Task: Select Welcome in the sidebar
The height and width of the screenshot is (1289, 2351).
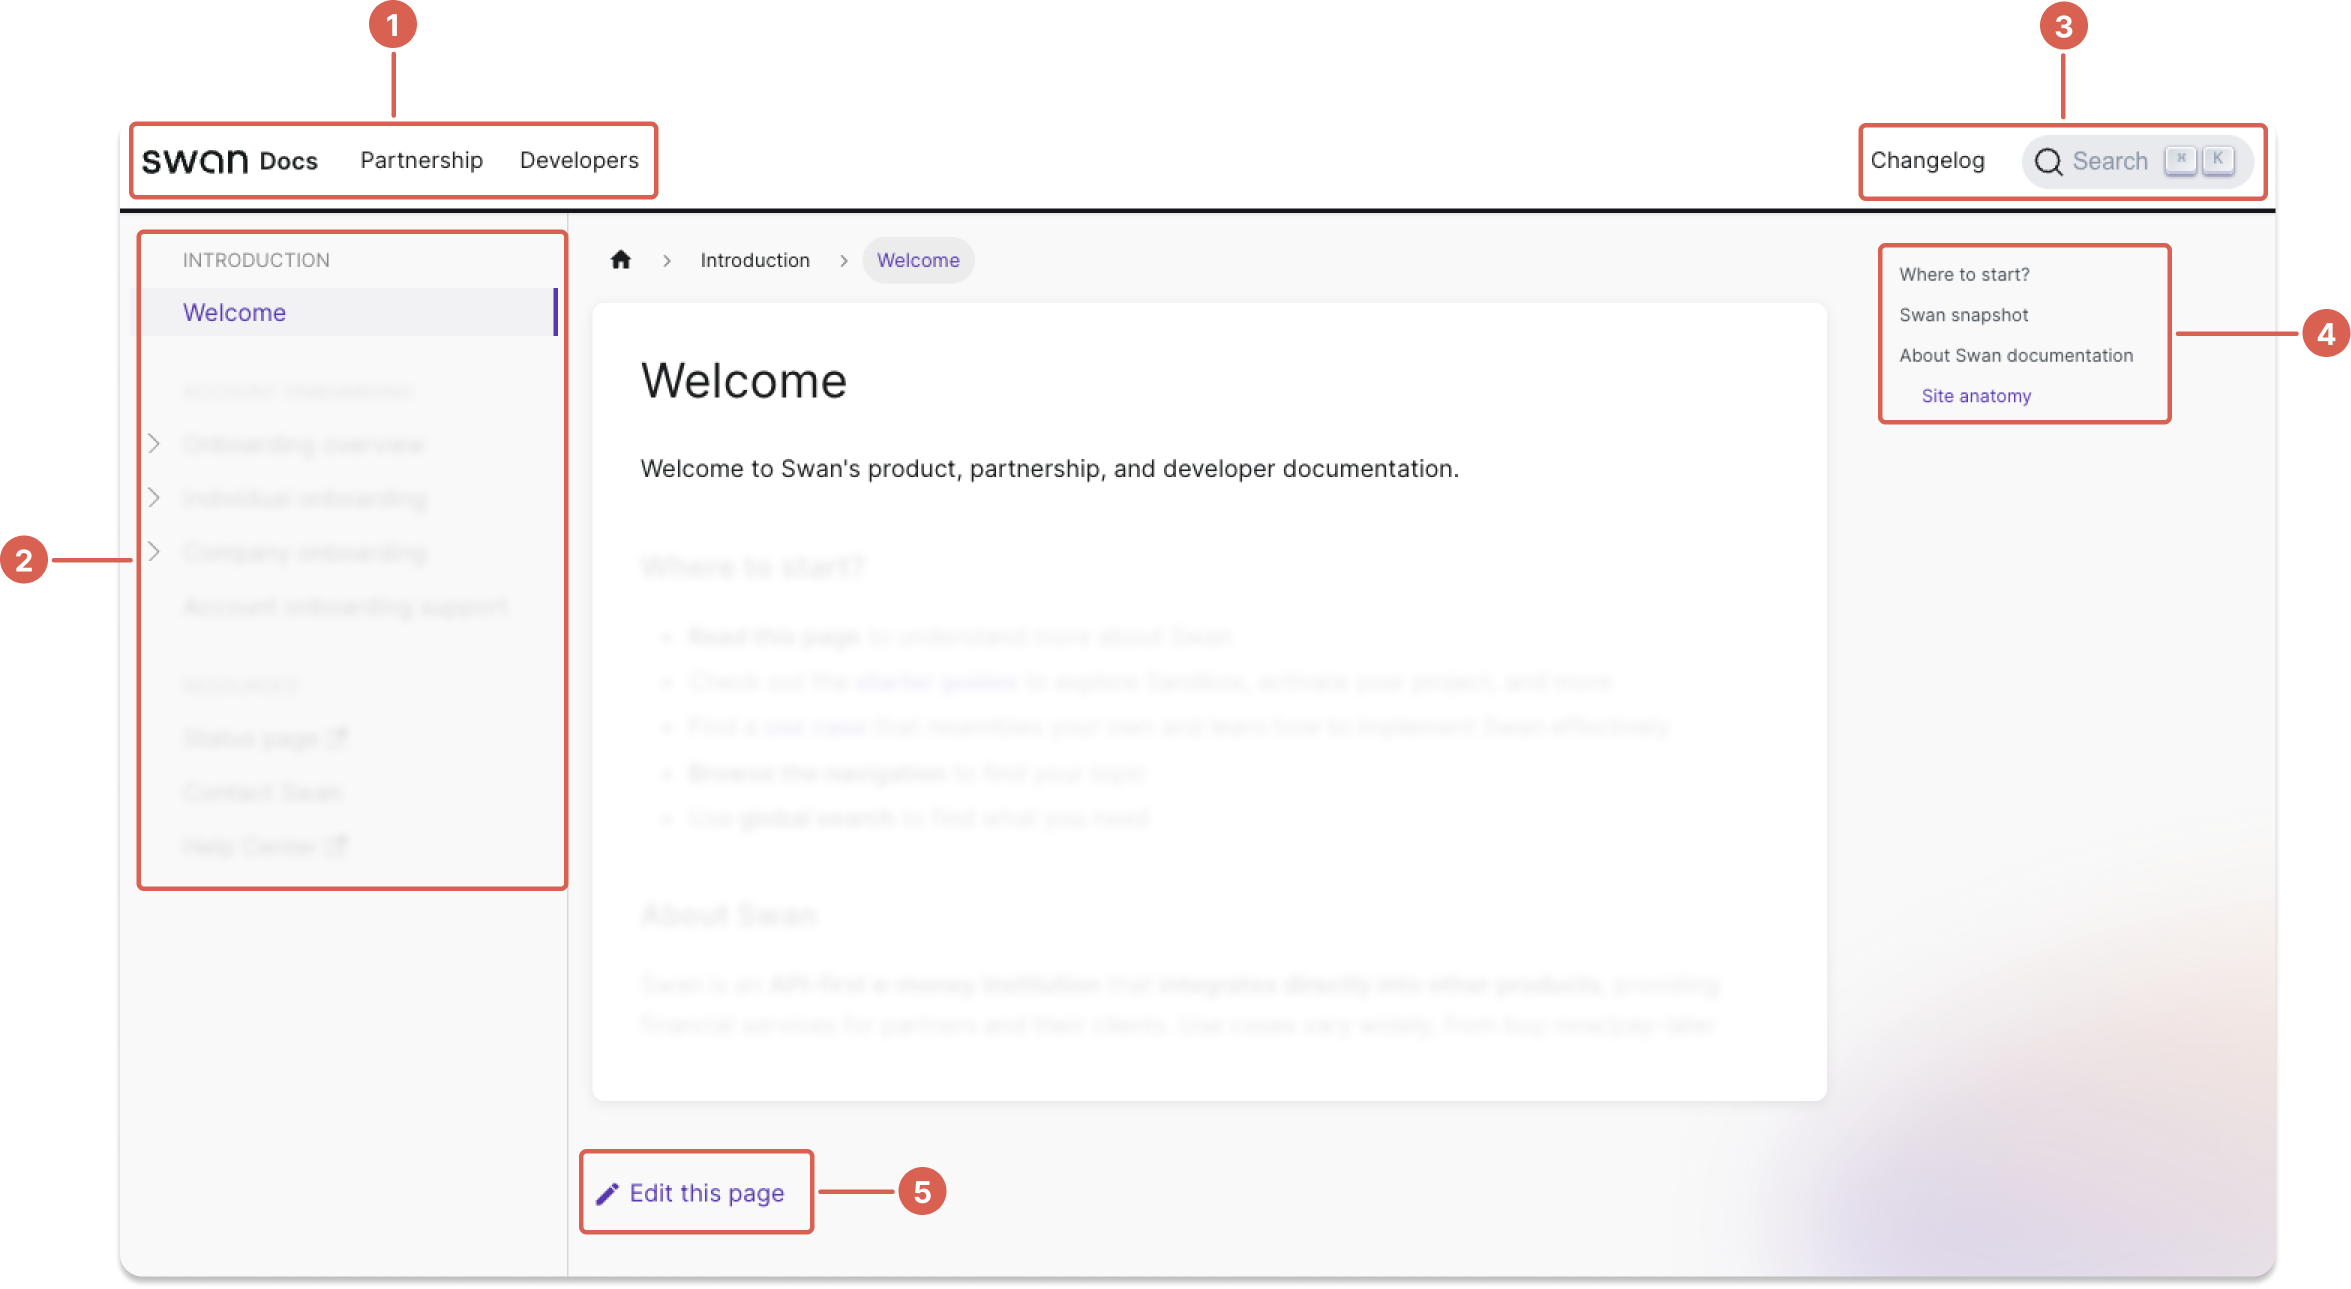Action: 346,312
